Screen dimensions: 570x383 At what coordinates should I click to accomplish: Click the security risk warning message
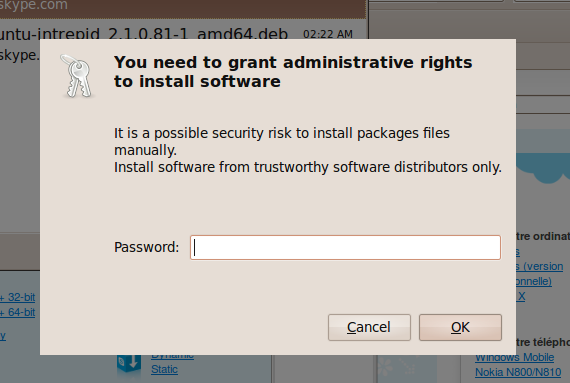[308, 150]
